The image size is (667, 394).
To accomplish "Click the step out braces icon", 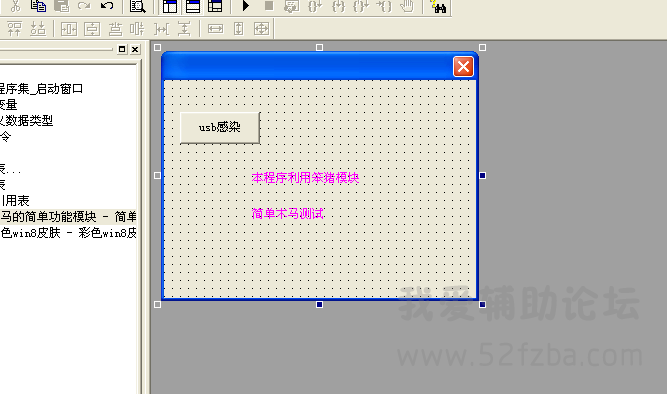I will (361, 6).
